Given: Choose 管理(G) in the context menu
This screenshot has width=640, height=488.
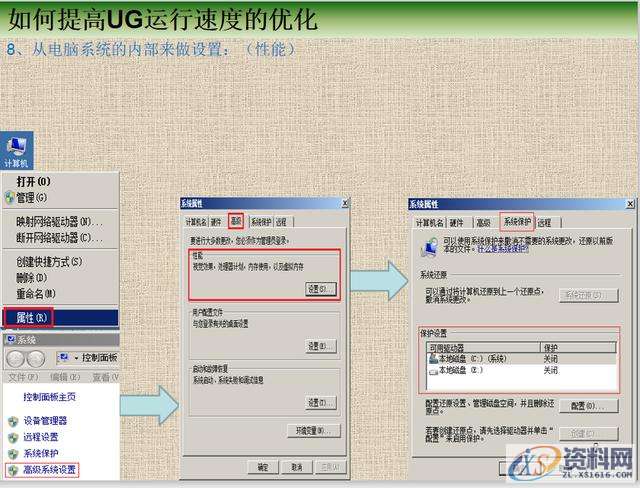Looking at the screenshot, I should [x=32, y=198].
